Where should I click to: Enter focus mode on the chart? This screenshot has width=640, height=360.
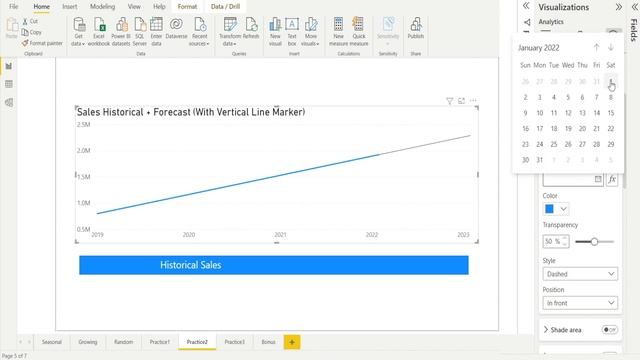(461, 101)
